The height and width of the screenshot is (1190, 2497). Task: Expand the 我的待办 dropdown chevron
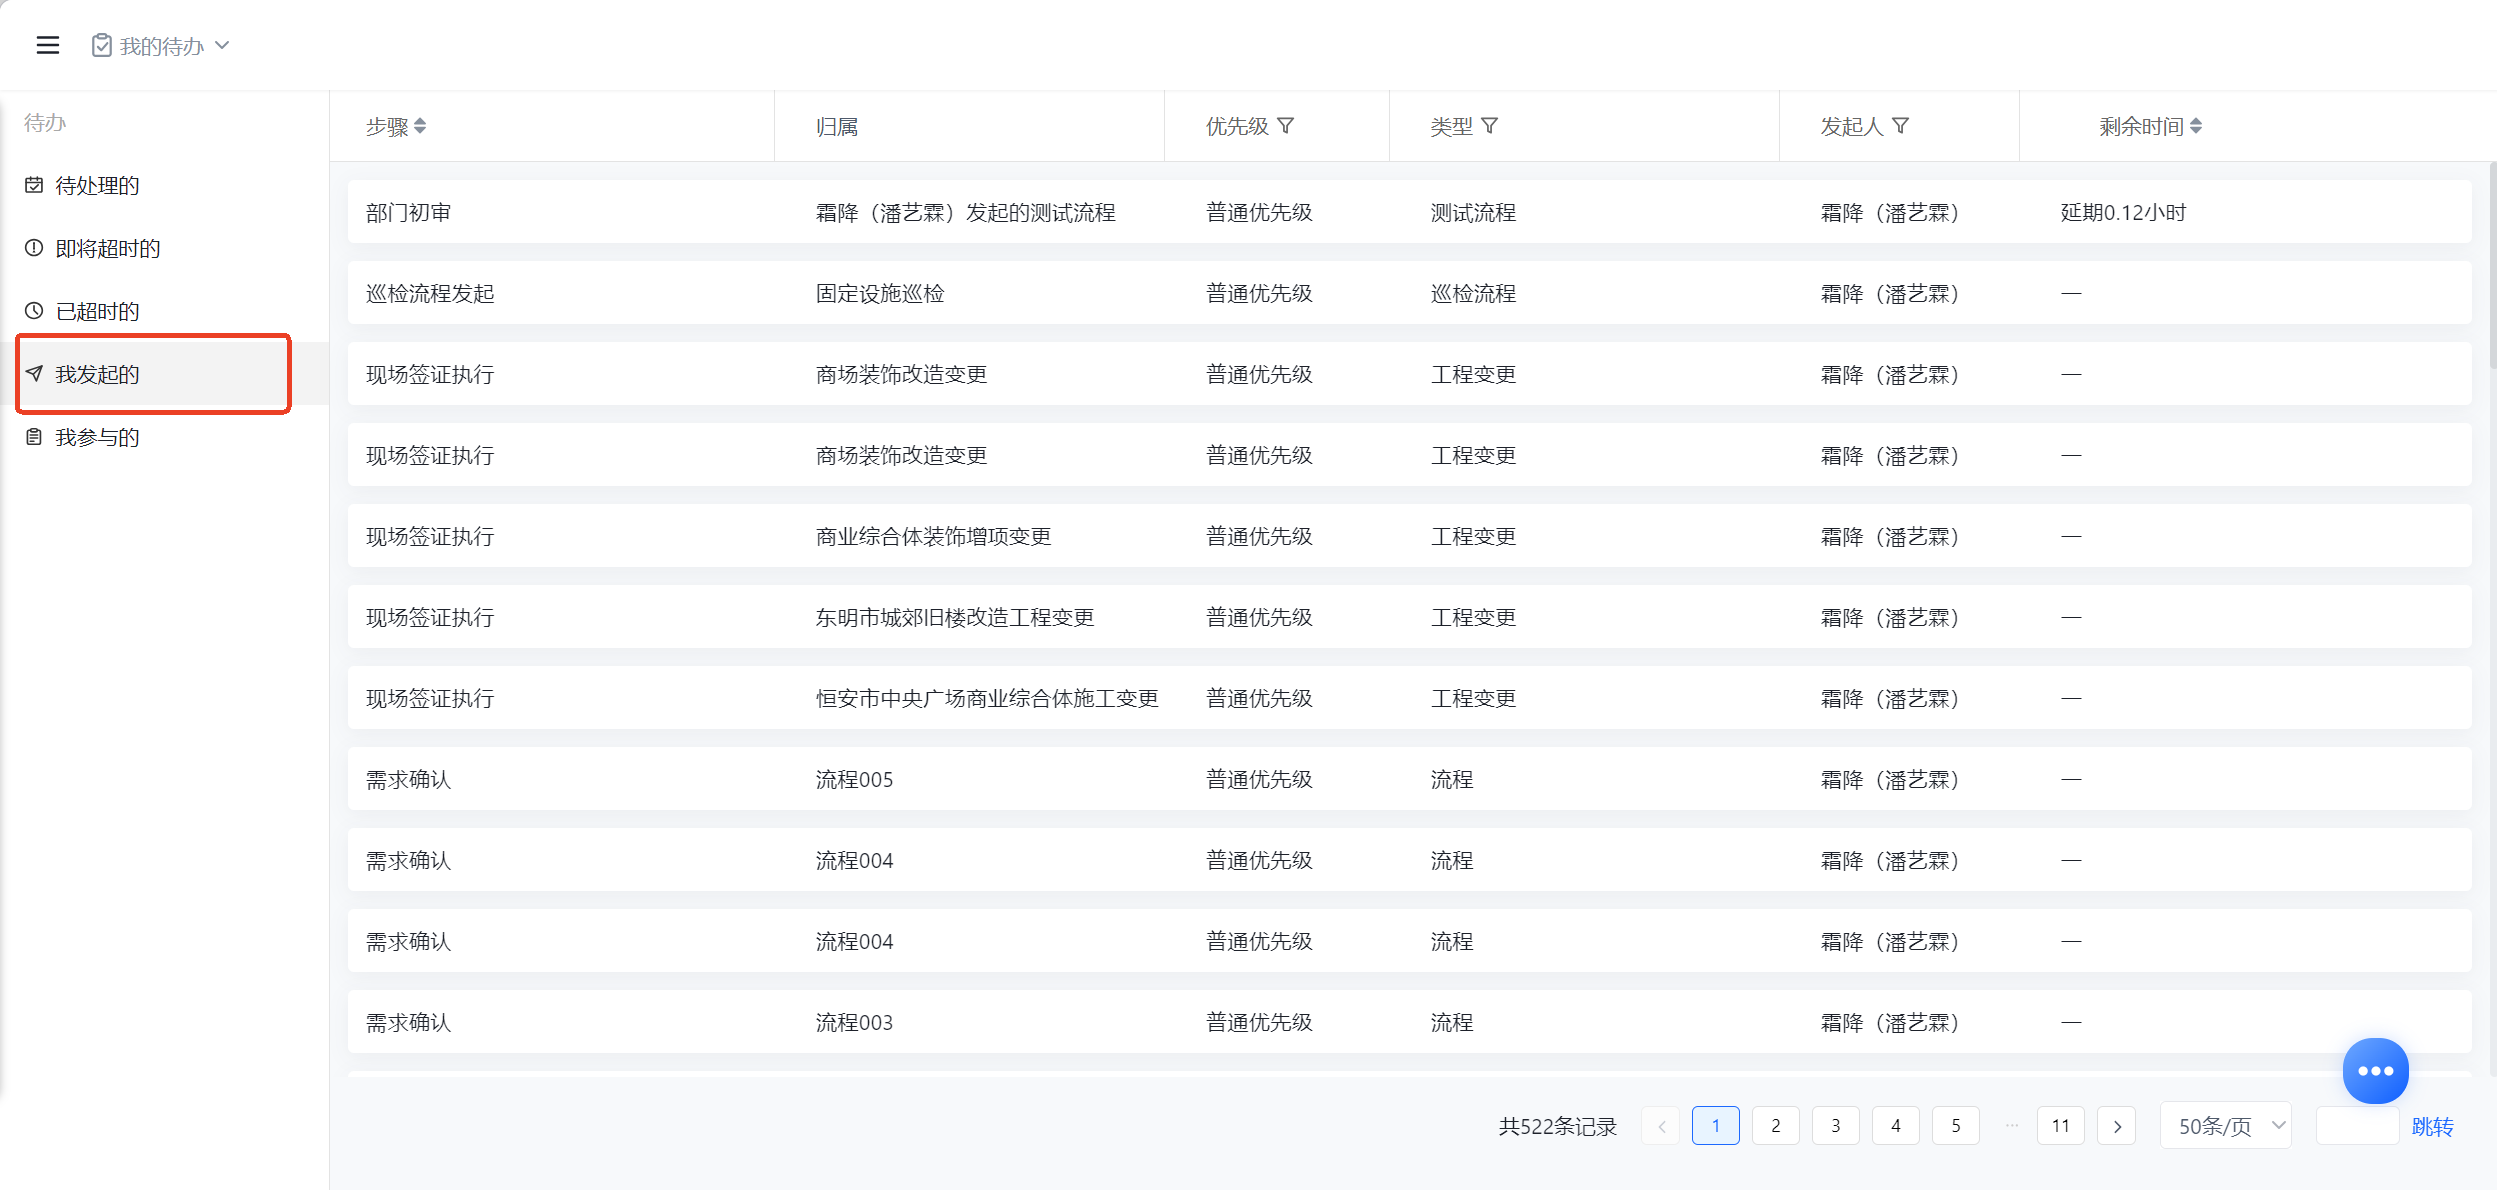pos(222,46)
